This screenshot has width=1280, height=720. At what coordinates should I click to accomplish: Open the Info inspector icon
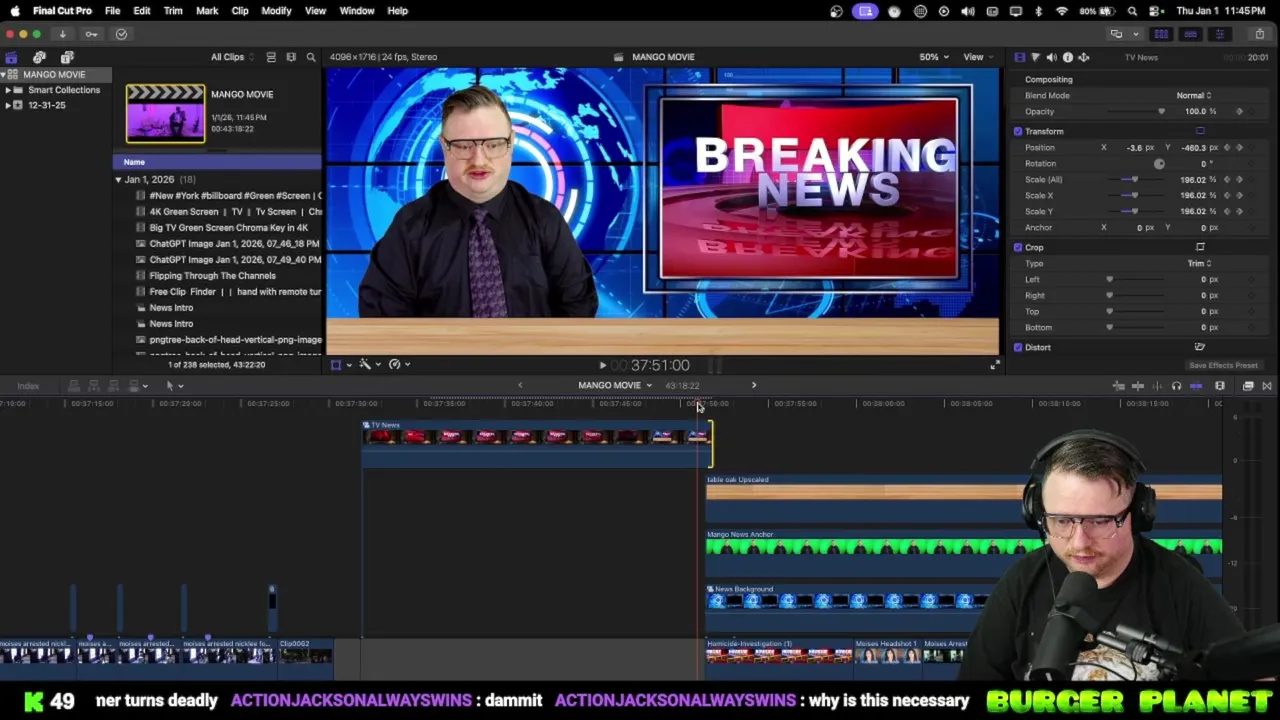tap(1067, 57)
